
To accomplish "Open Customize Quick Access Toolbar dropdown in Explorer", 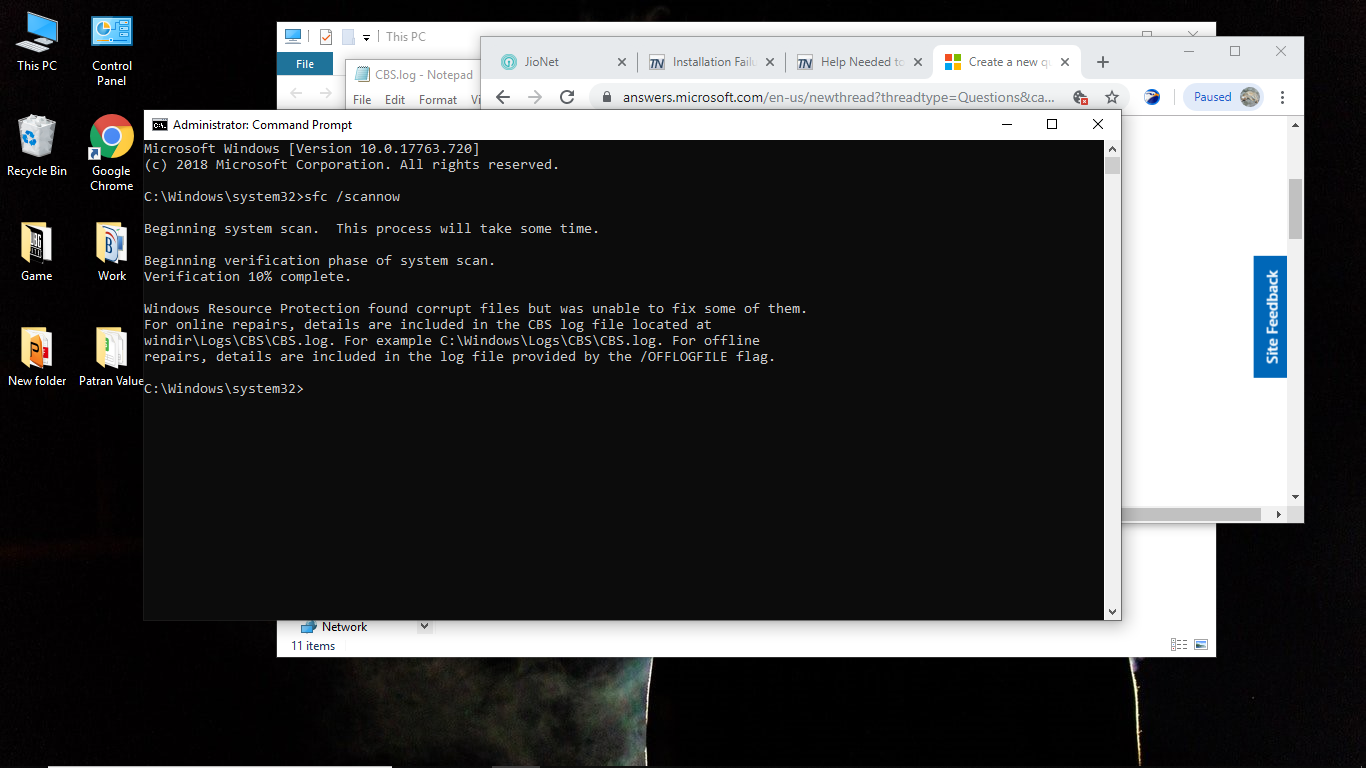I will (366, 37).
